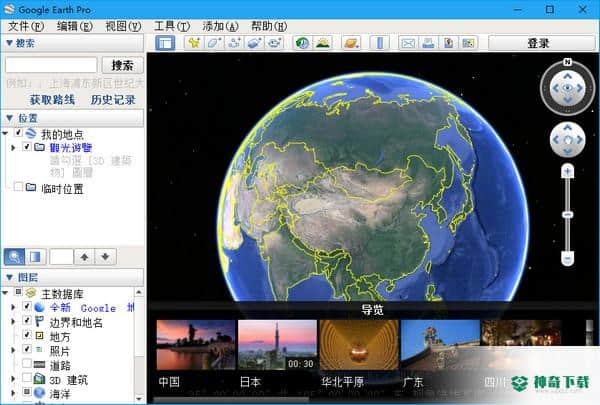Show historical imagery with clock icon
600x405 pixels.
pyautogui.click(x=302, y=43)
